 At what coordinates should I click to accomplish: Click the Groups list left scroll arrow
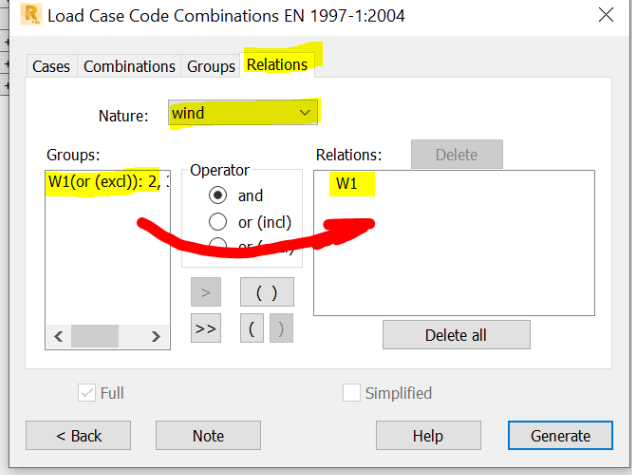(x=58, y=336)
